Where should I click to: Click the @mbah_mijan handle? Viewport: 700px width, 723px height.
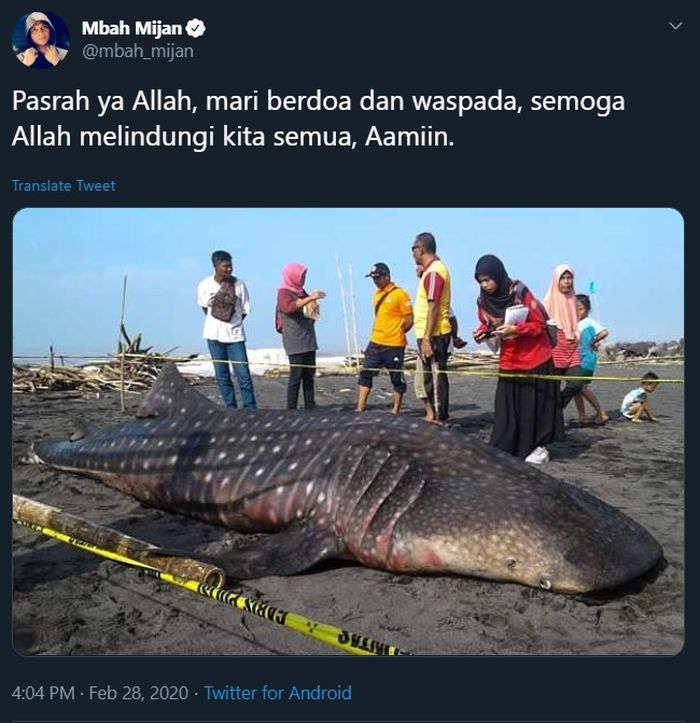point(138,51)
